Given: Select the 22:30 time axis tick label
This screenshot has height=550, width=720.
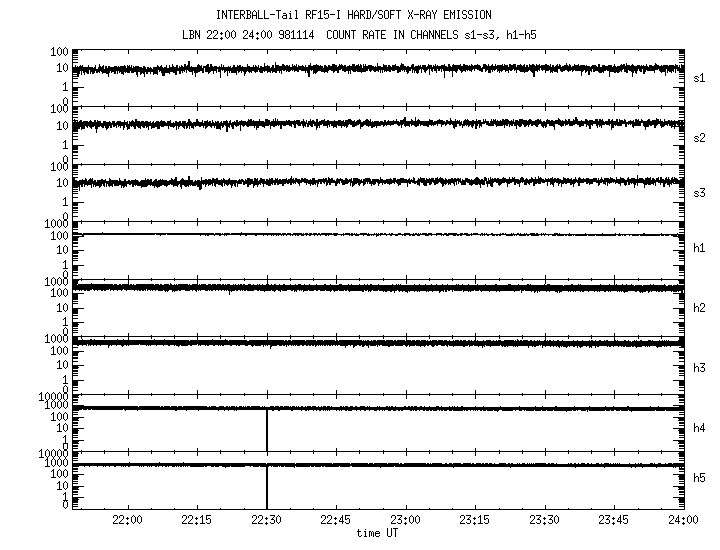Looking at the screenshot, I should [266, 521].
